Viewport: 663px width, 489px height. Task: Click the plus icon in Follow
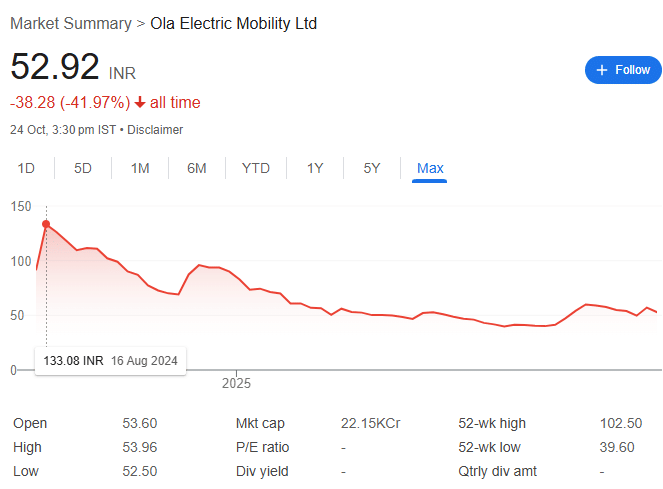[602, 70]
